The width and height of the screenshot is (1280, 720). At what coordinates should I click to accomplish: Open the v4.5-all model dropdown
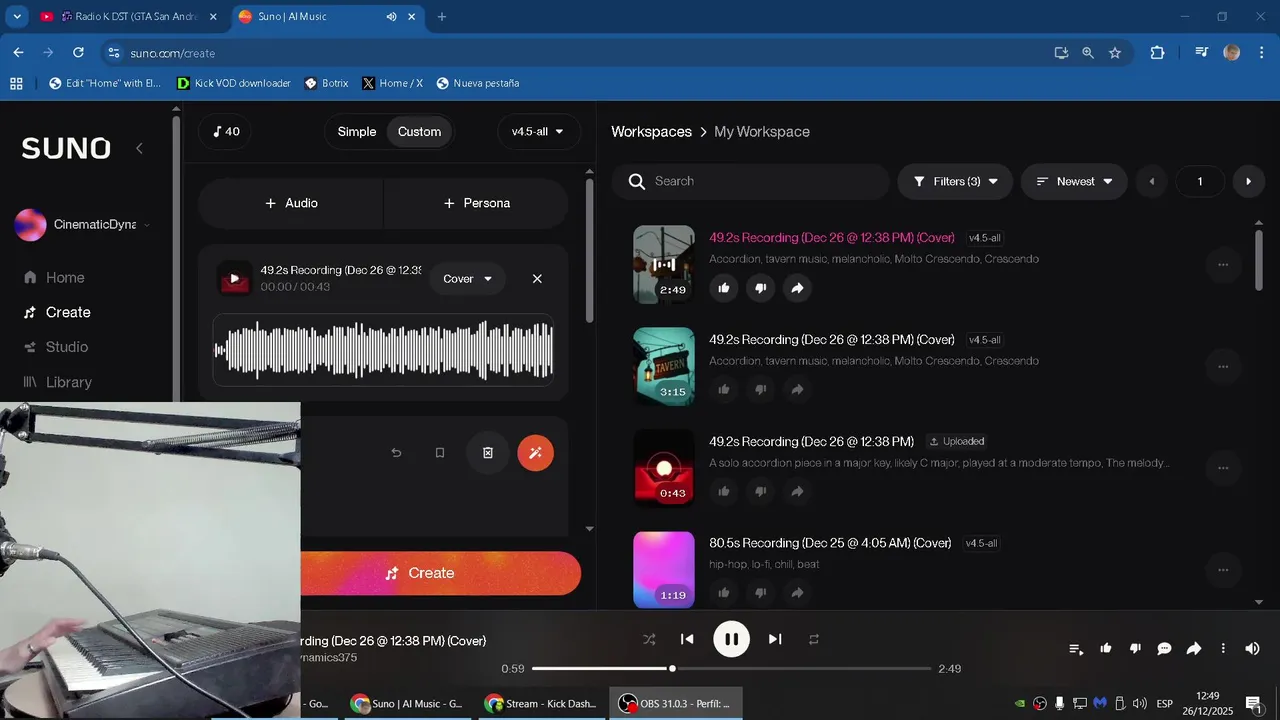538,132
